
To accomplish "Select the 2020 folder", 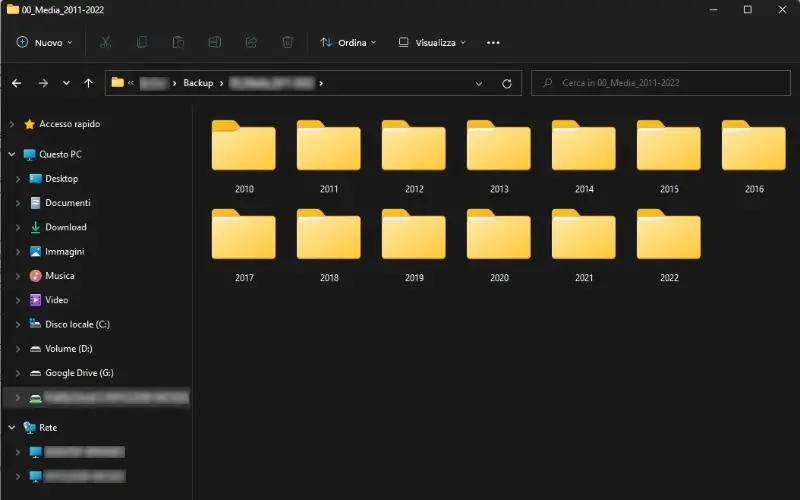I will point(499,245).
